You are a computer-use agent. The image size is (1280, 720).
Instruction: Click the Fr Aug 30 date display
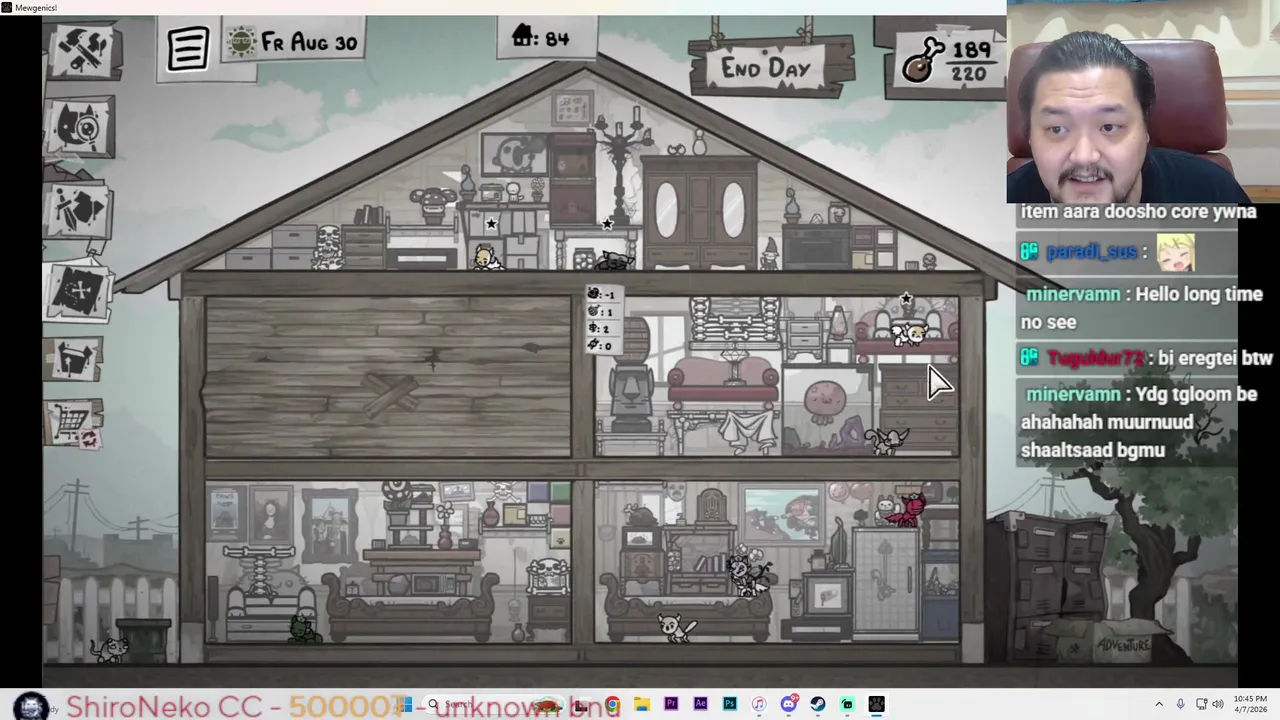293,42
